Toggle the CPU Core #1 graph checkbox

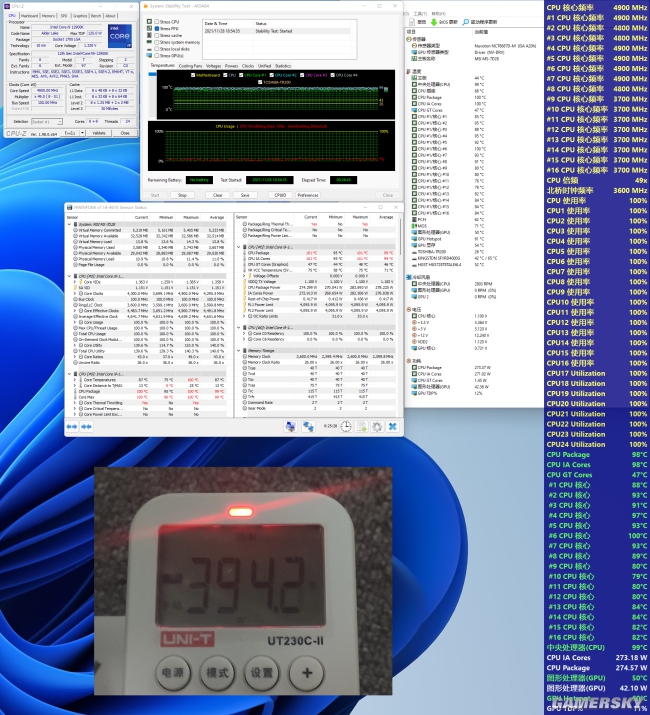point(241,75)
